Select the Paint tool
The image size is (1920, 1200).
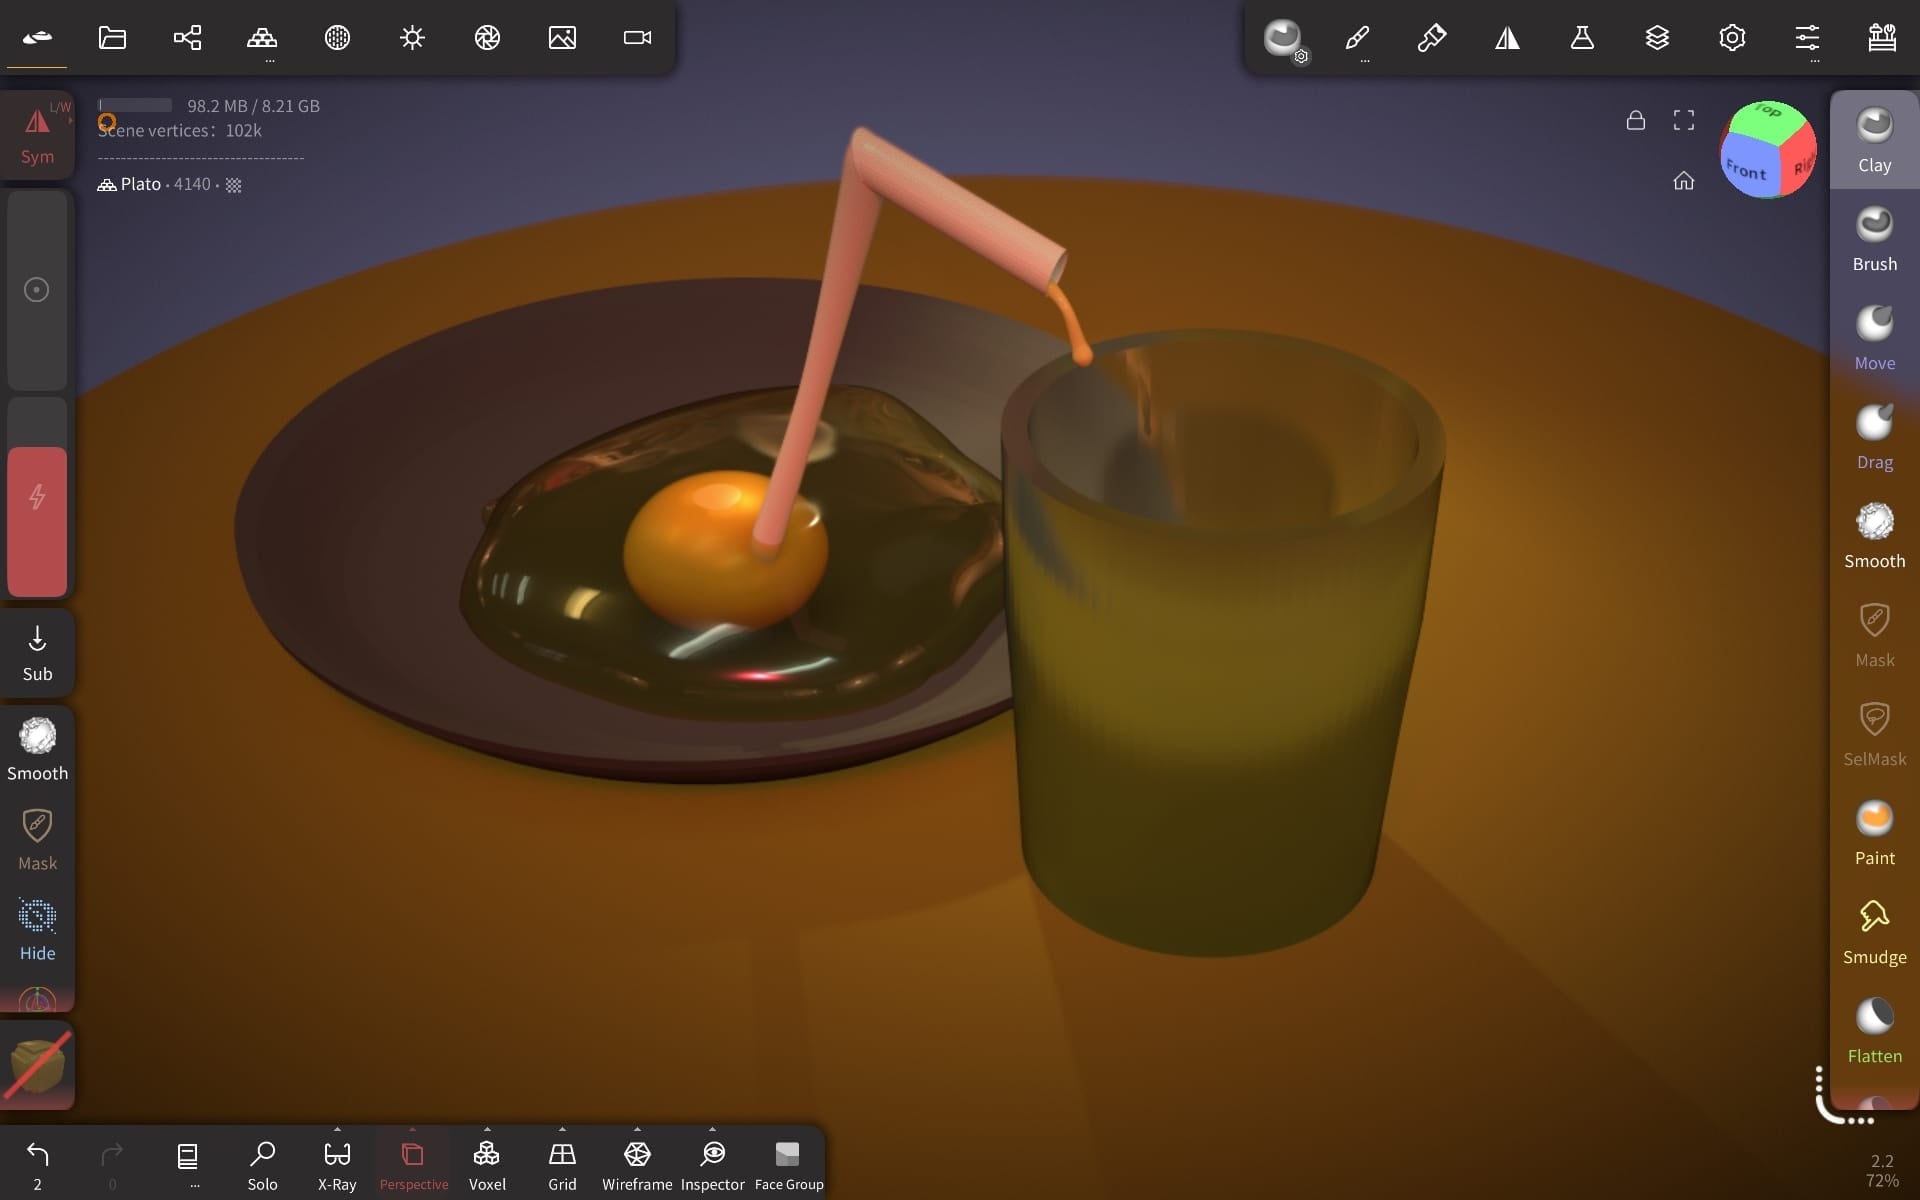(1874, 833)
